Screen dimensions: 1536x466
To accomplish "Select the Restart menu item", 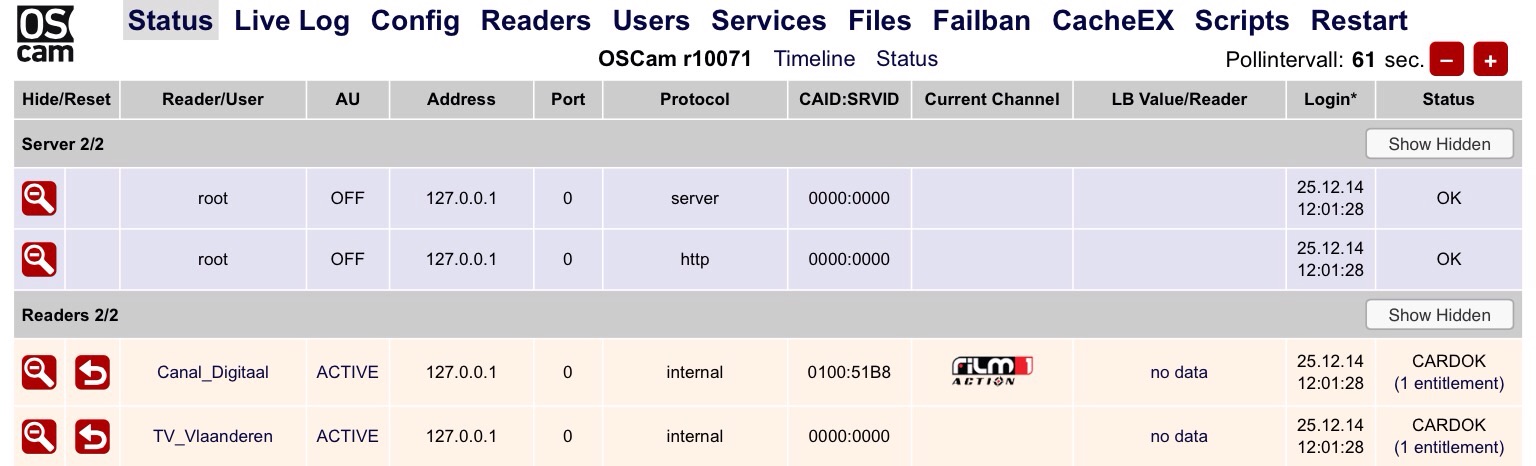I will point(1359,21).
